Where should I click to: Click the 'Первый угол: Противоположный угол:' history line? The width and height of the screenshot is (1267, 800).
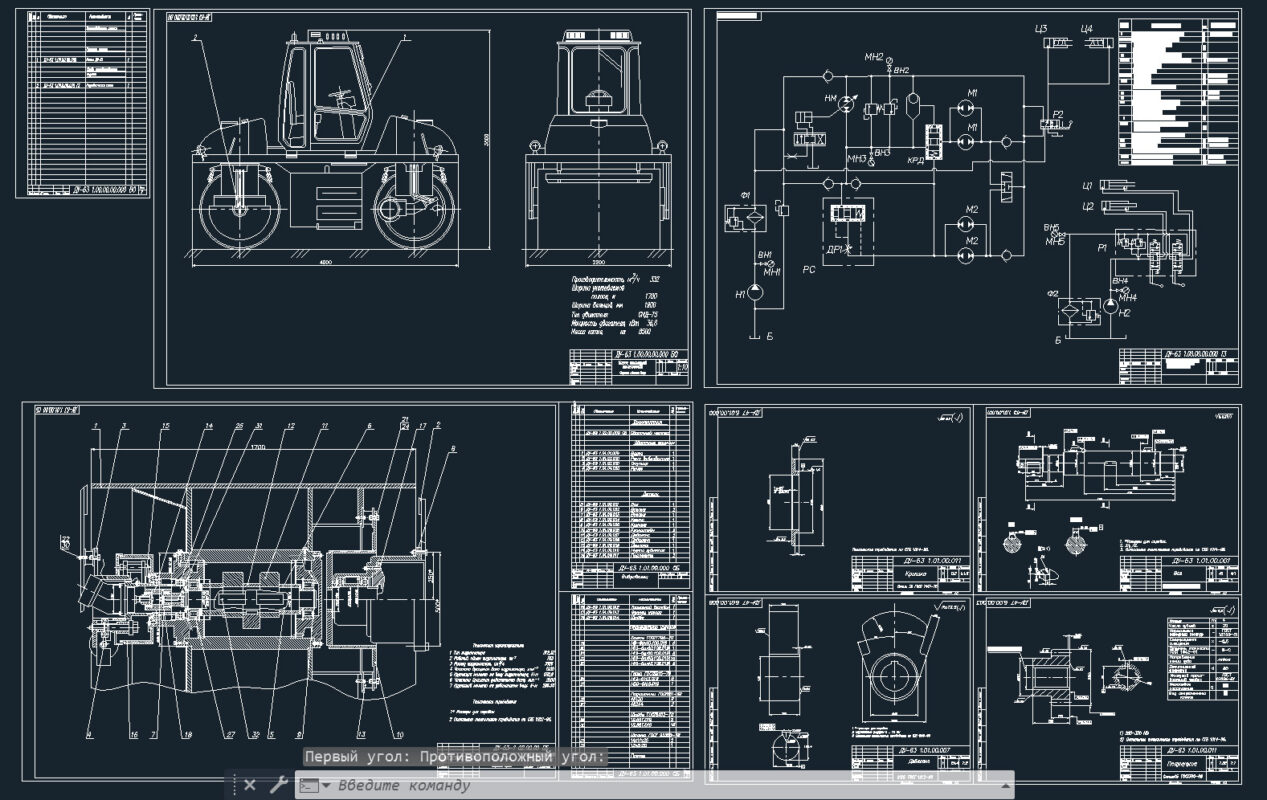coord(455,757)
